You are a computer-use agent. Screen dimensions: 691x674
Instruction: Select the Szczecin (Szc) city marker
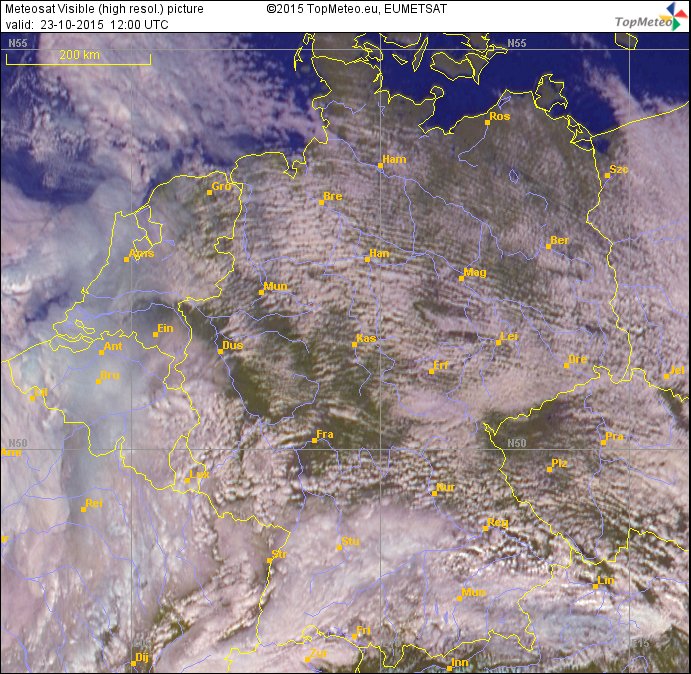607,176
